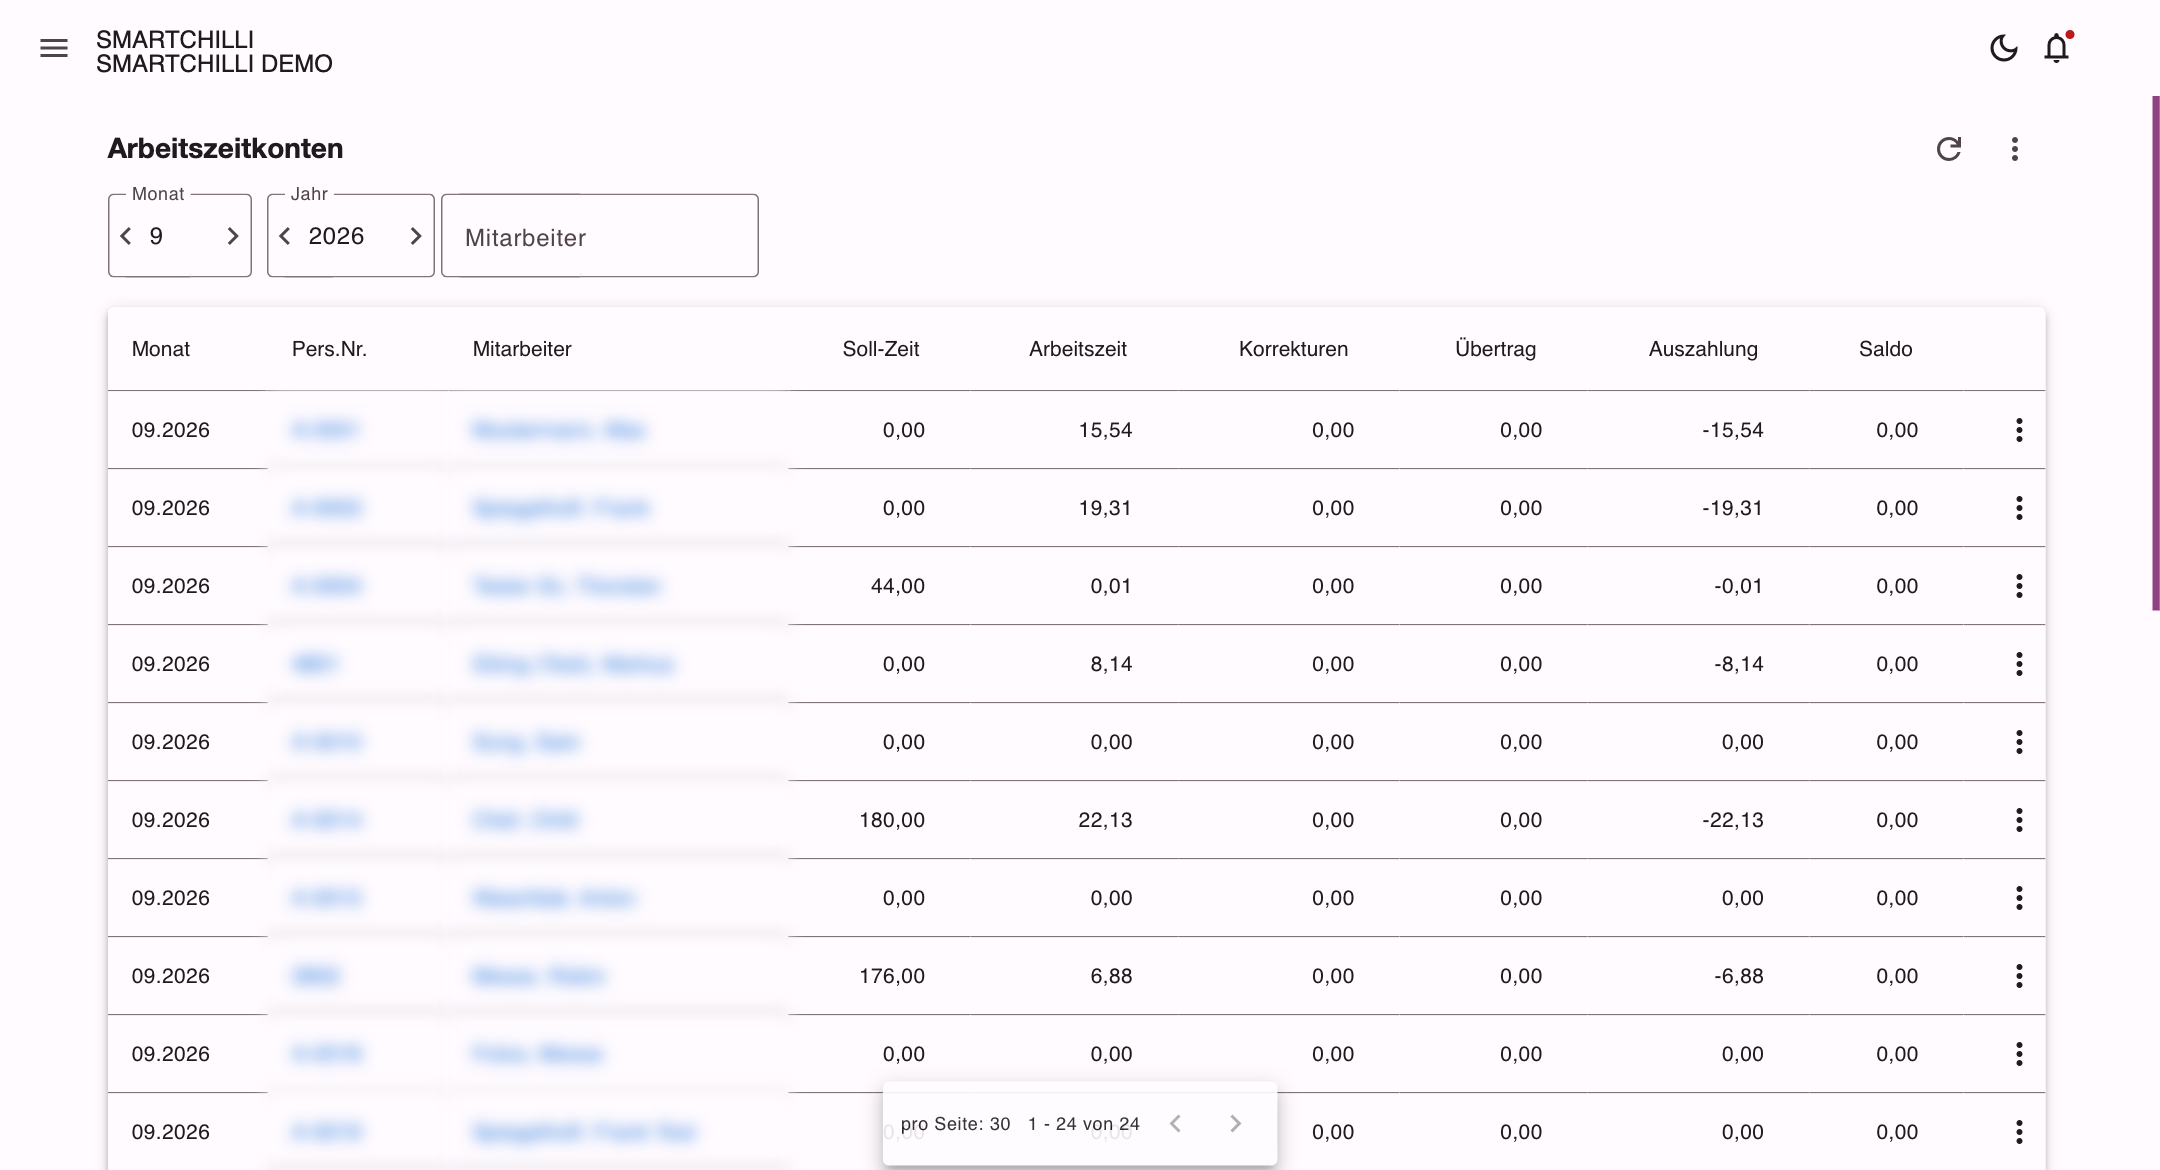This screenshot has height=1170, width=2160.
Task: Sort by Mitarbeiter column header
Action: point(522,349)
